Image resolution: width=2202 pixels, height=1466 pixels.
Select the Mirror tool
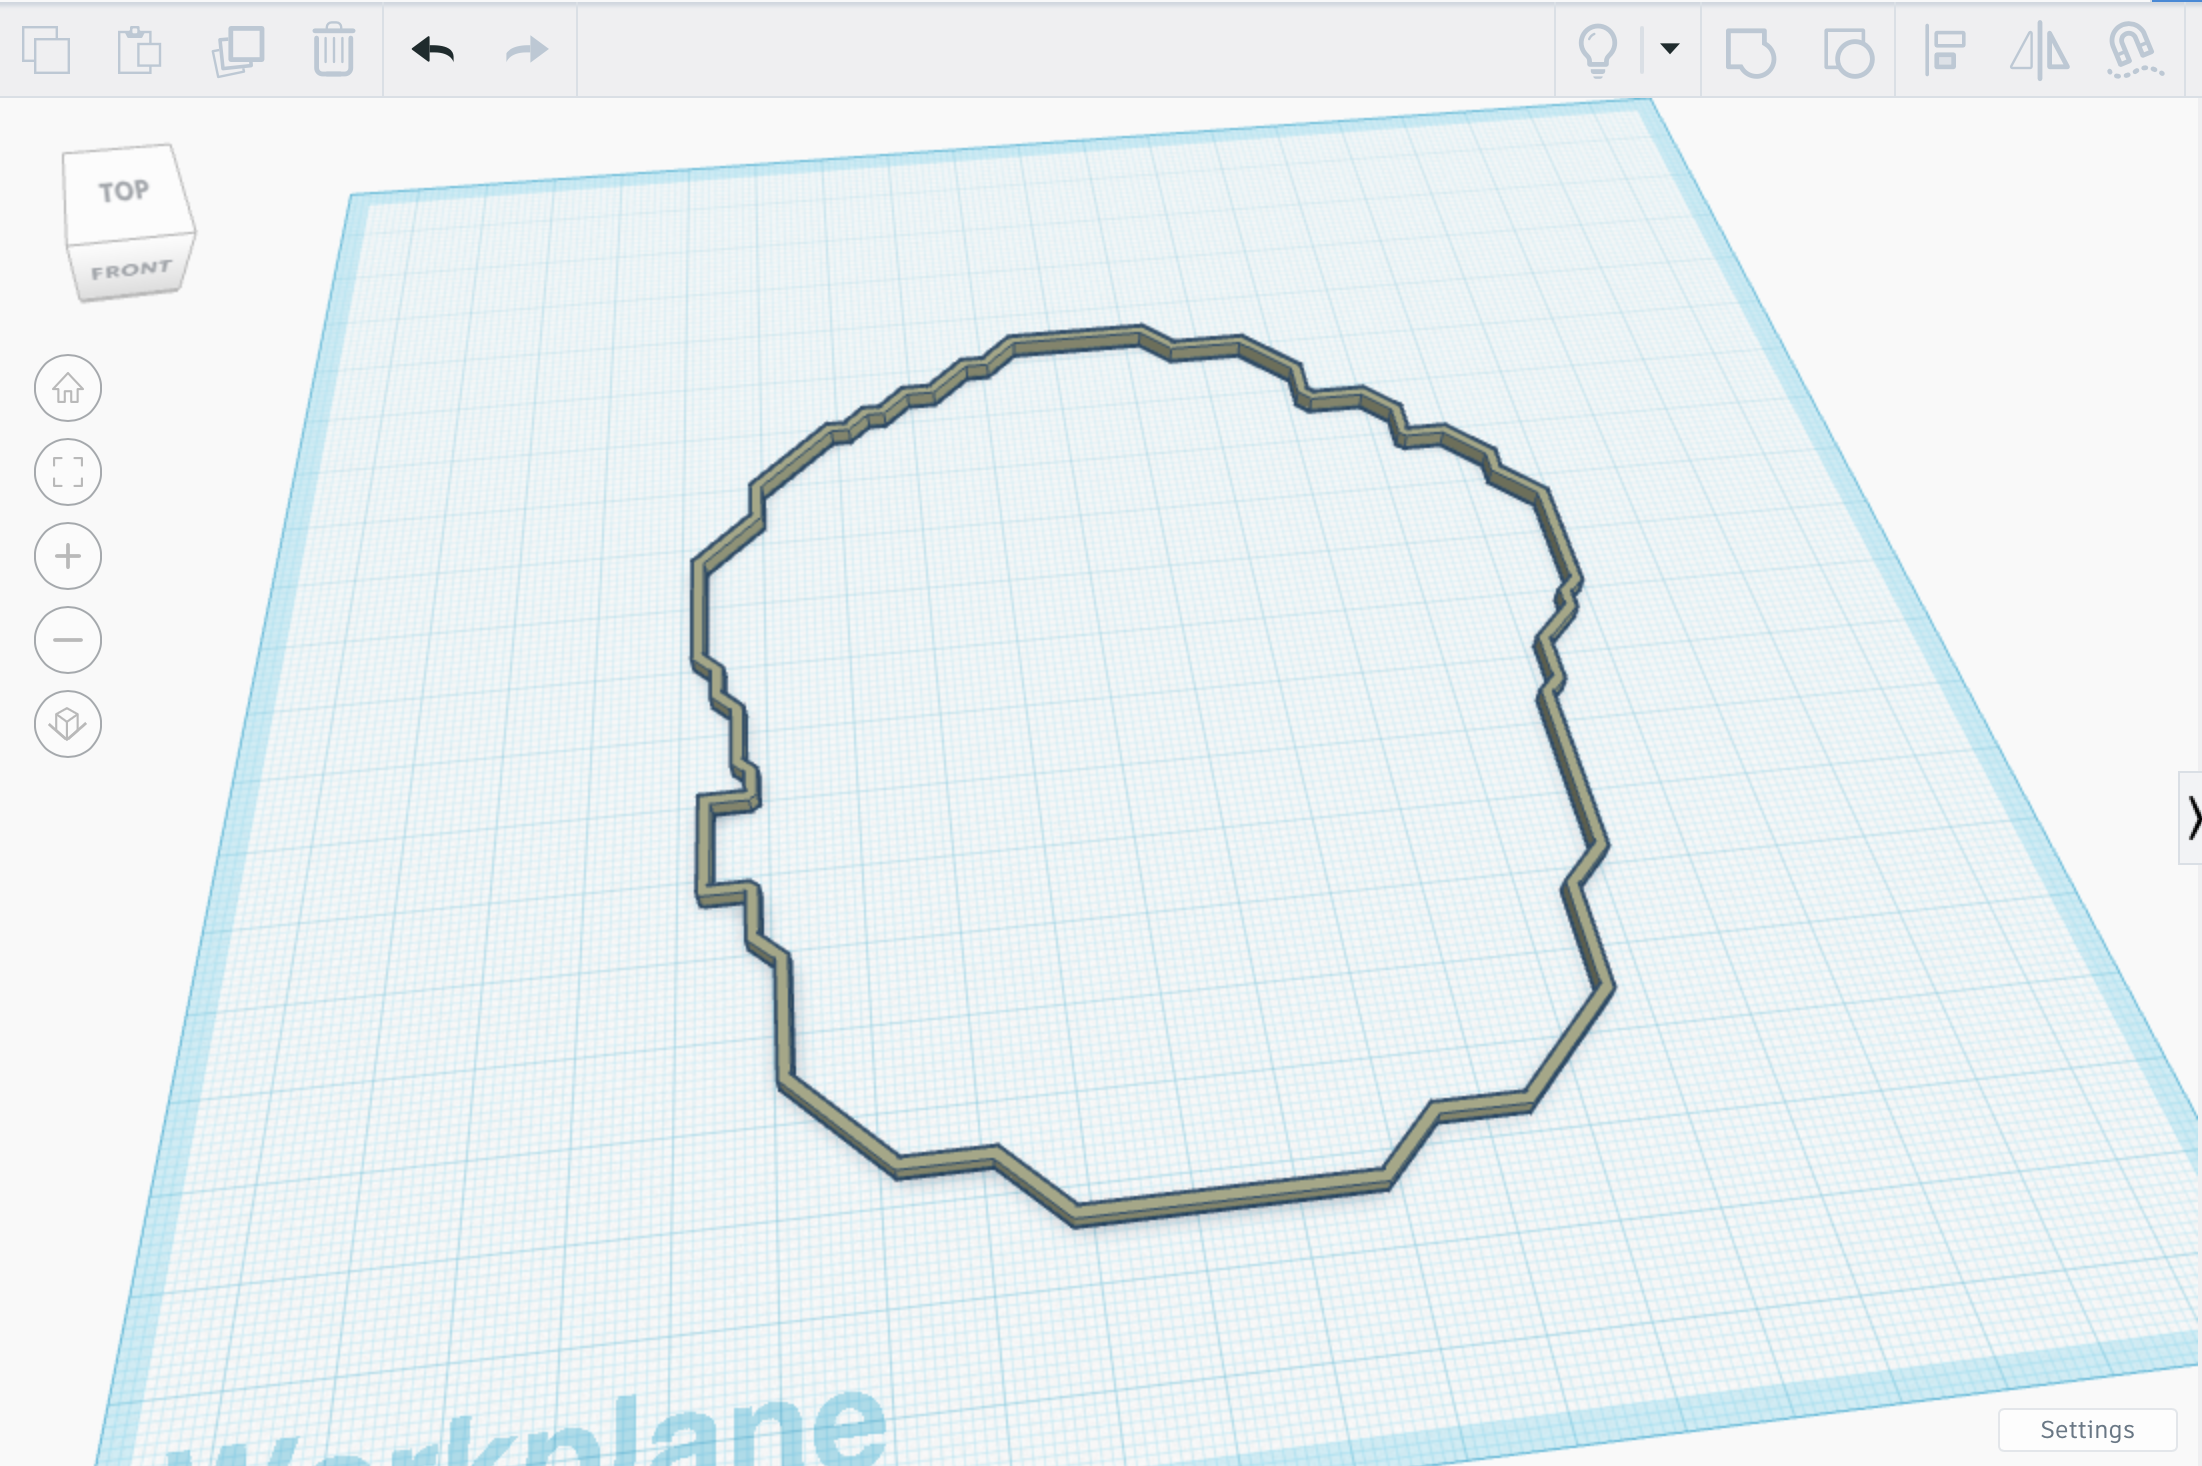pos(2039,51)
